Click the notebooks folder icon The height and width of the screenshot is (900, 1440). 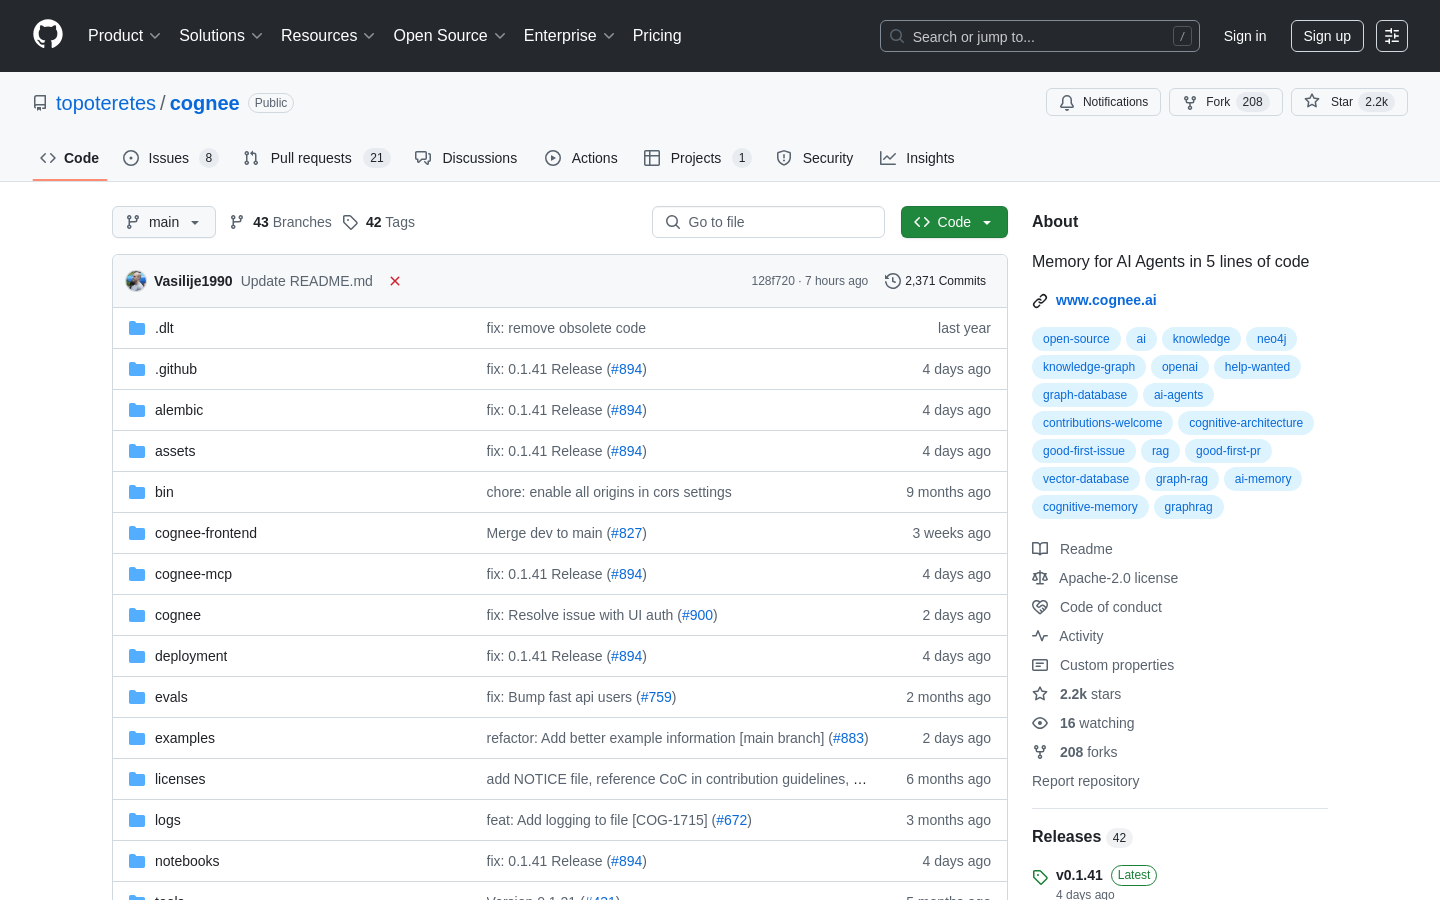(x=137, y=861)
